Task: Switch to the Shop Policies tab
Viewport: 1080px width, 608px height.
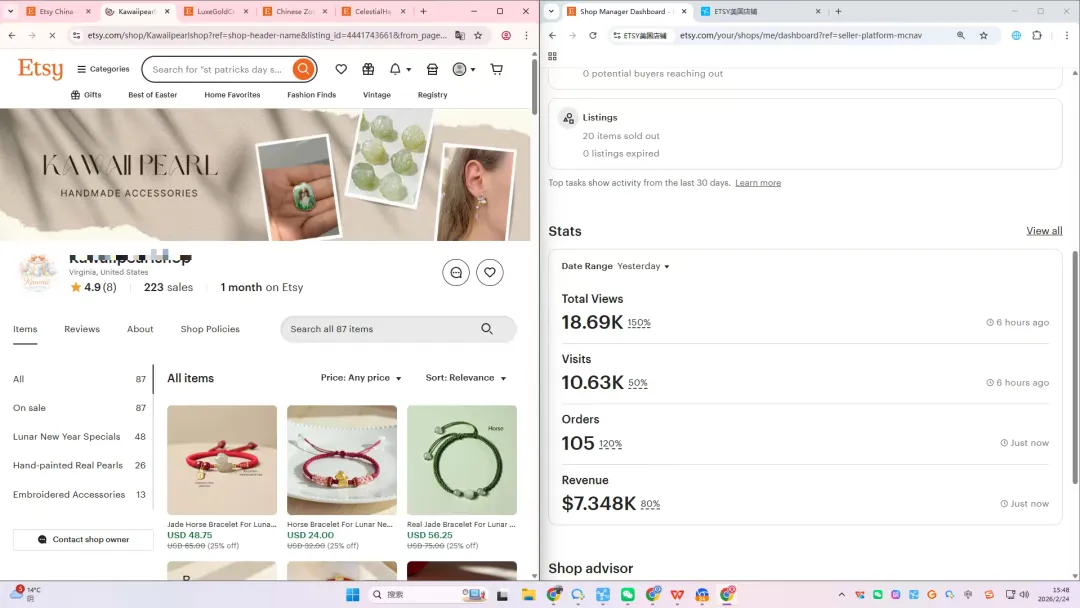Action: tap(210, 329)
